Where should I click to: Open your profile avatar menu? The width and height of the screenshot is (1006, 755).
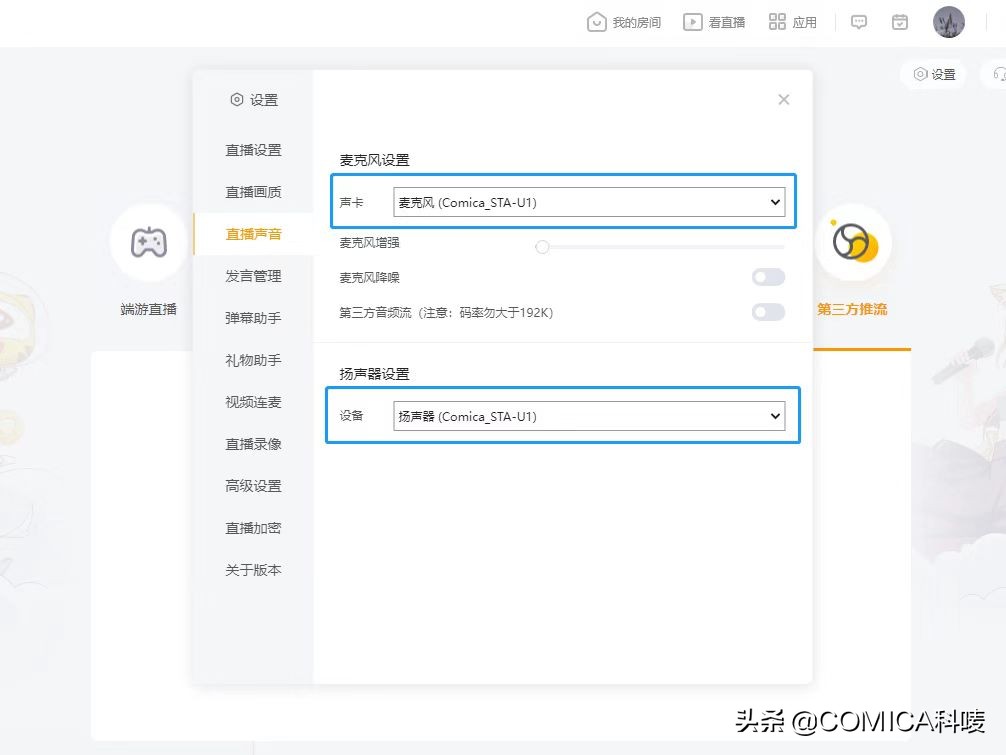[x=947, y=21]
